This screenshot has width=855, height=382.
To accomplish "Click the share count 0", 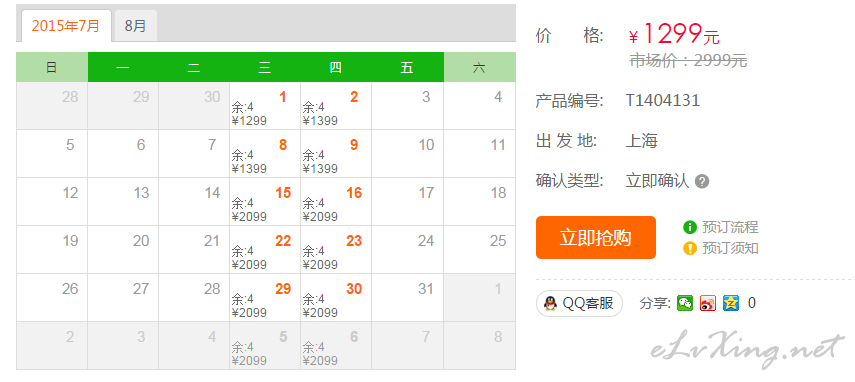I will click(751, 303).
